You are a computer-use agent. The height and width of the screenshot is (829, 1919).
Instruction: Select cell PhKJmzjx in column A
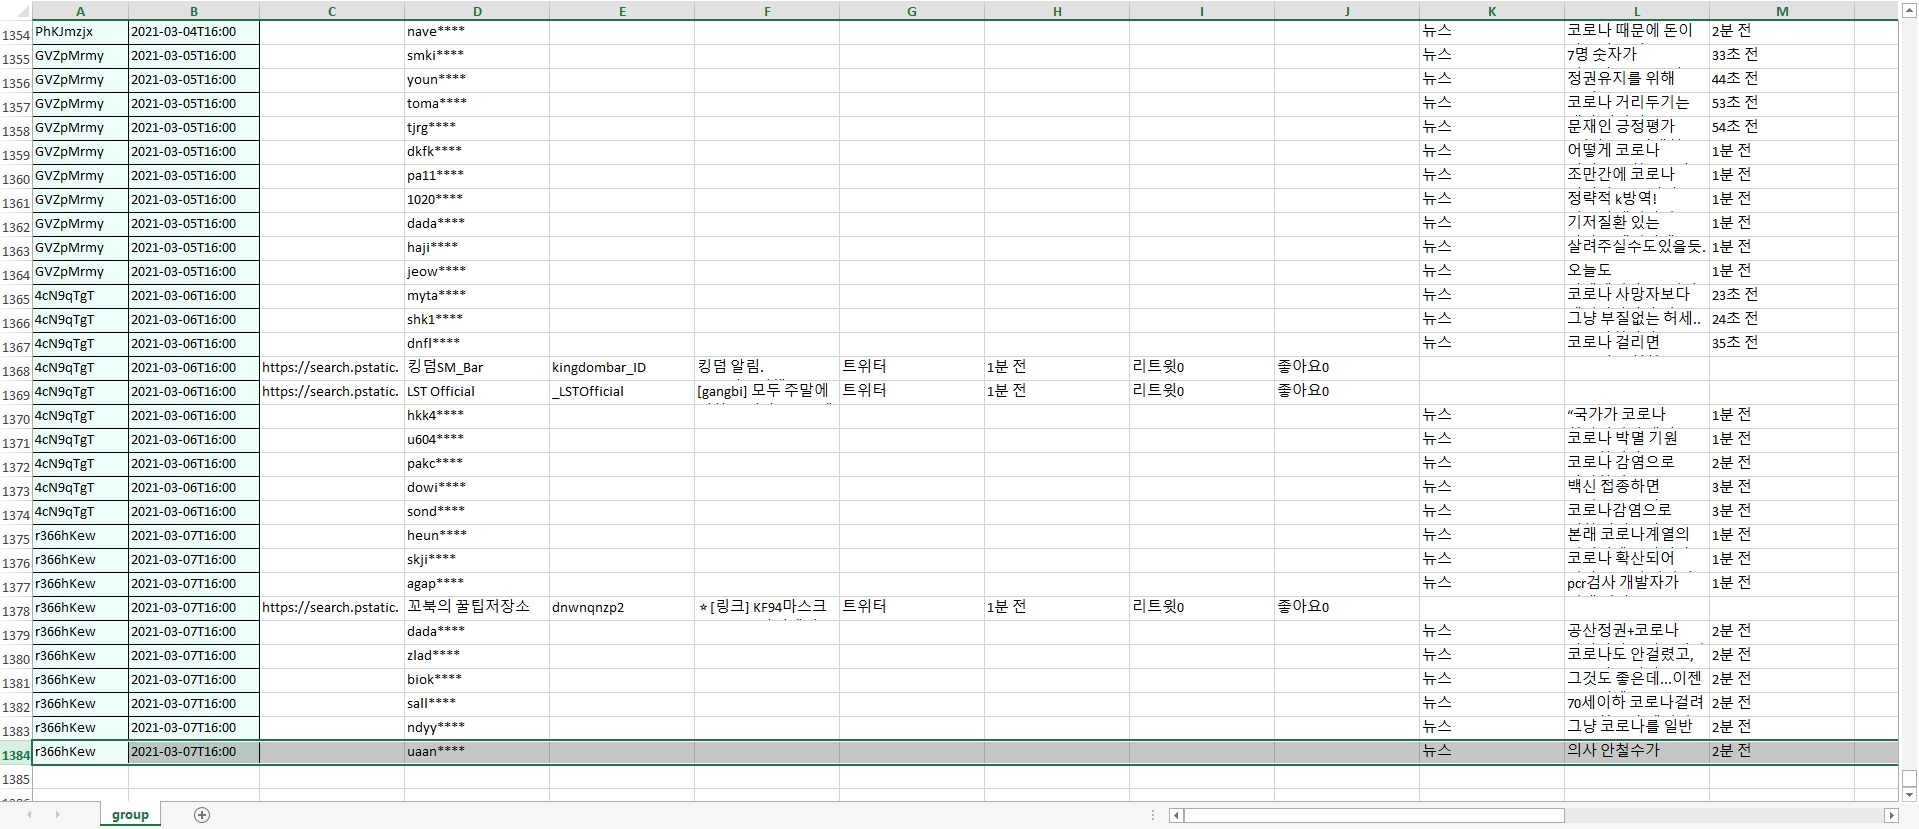coord(64,32)
